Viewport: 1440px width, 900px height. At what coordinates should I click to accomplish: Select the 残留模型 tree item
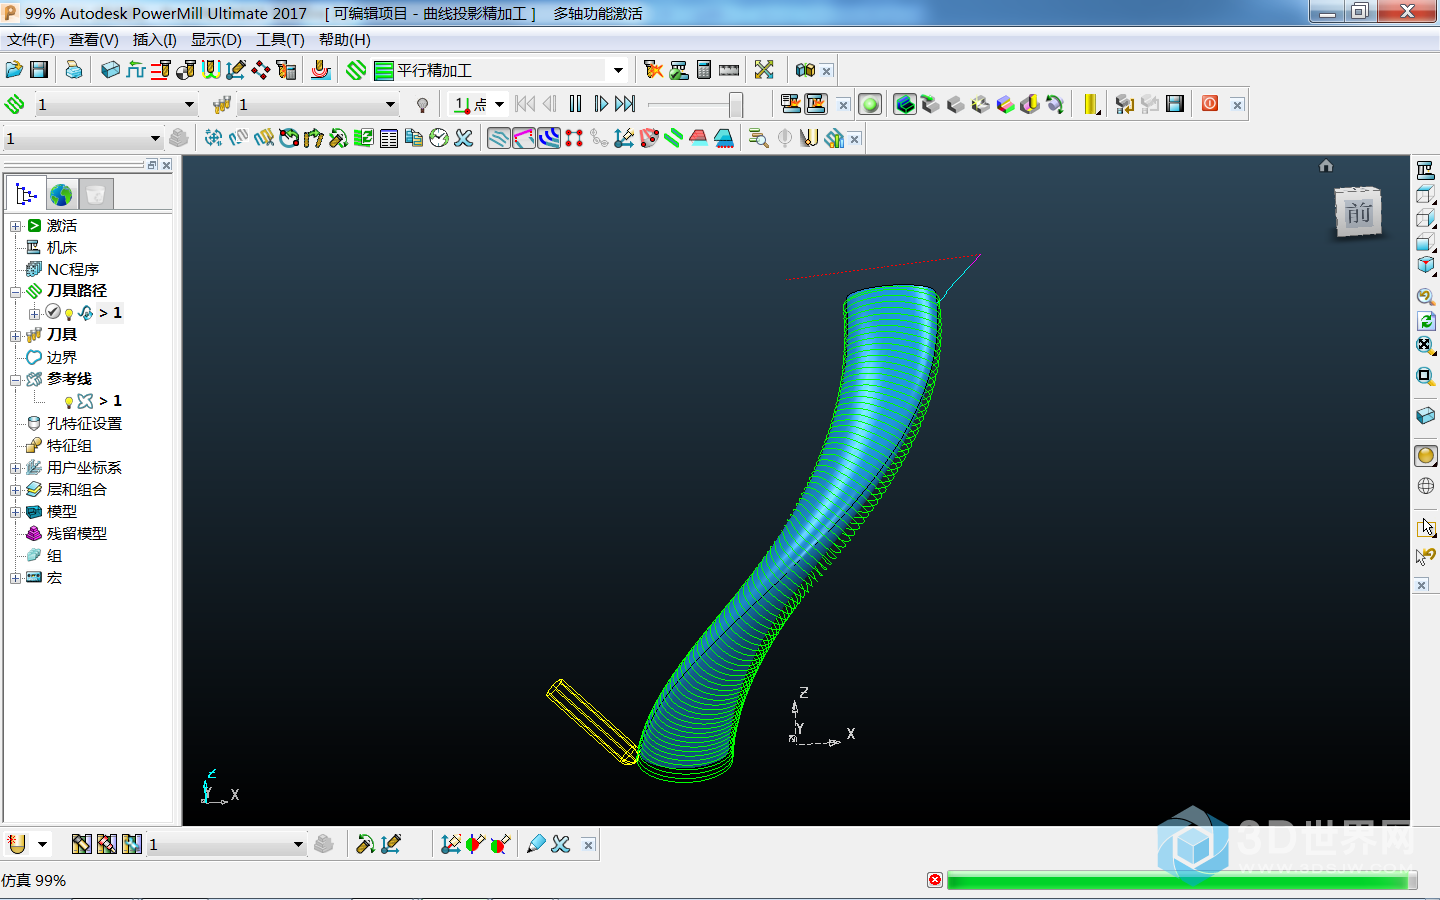point(77,534)
